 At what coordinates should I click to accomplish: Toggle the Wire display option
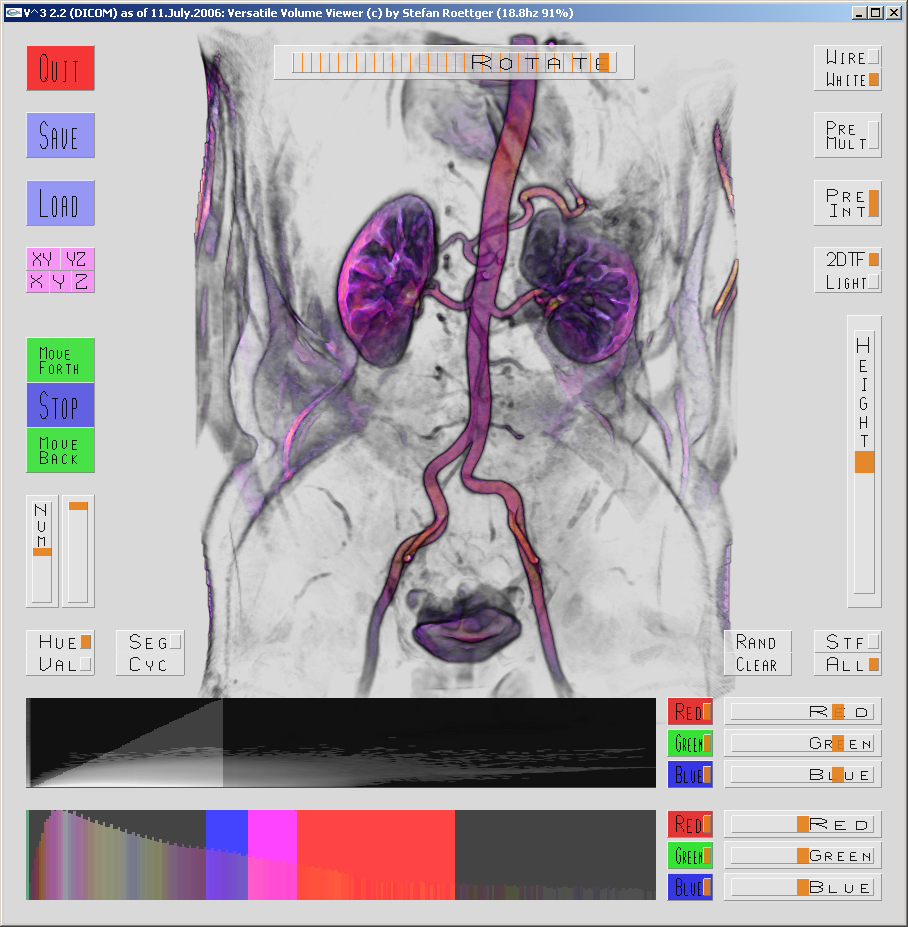coord(847,57)
